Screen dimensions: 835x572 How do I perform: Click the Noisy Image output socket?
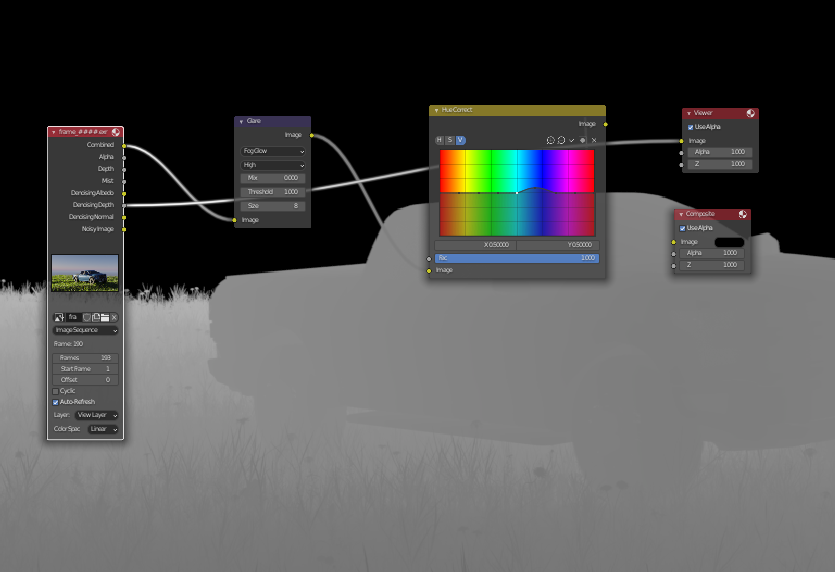[x=124, y=230]
